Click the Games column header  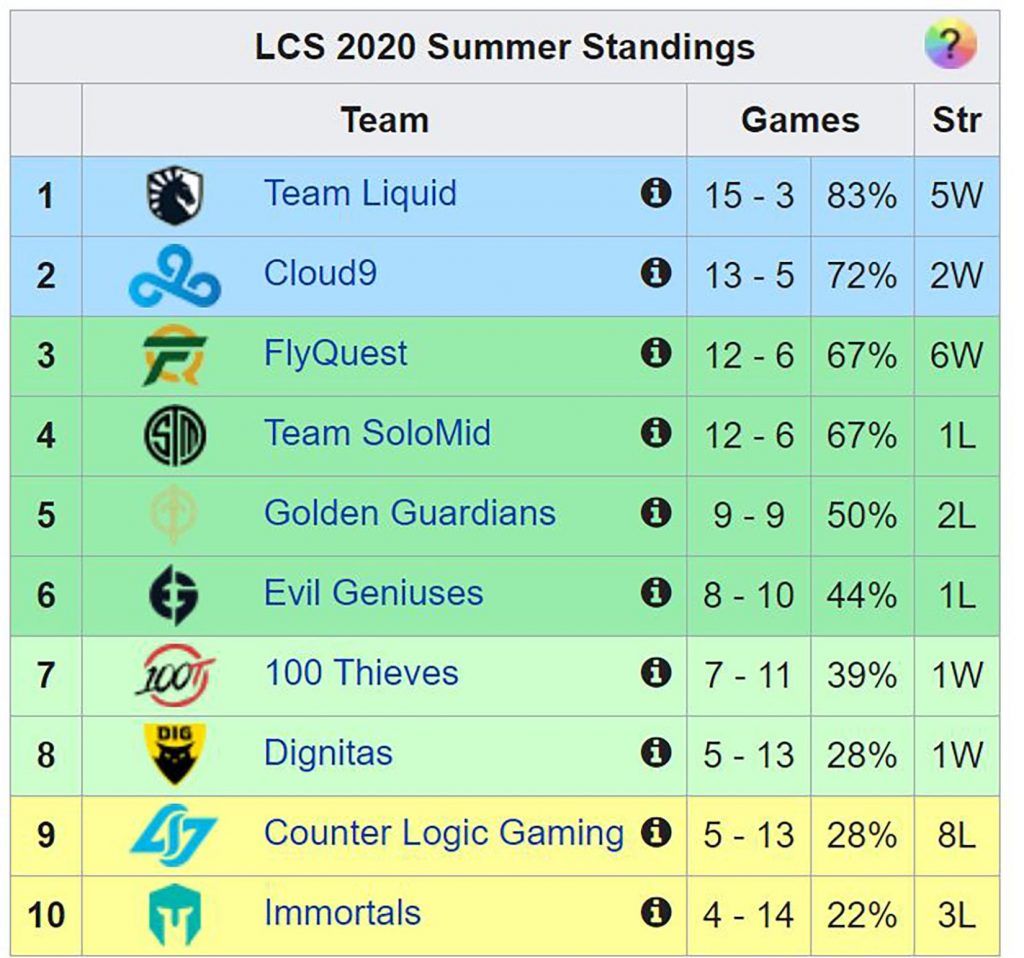coord(800,120)
